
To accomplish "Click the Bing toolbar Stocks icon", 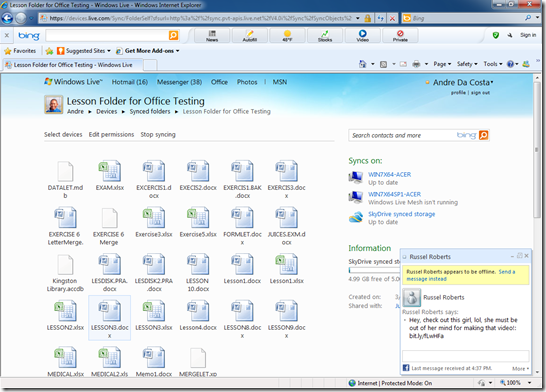I will tap(325, 36).
